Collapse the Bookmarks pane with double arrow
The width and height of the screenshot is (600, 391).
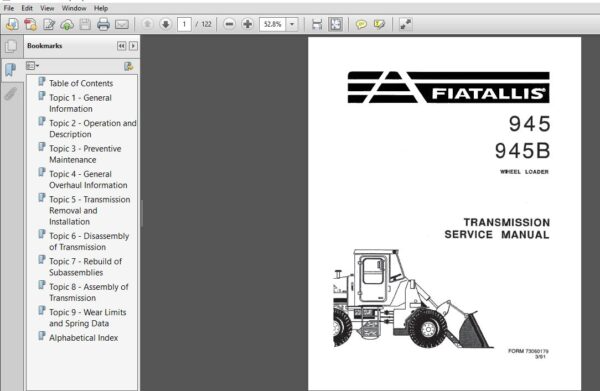(121, 46)
